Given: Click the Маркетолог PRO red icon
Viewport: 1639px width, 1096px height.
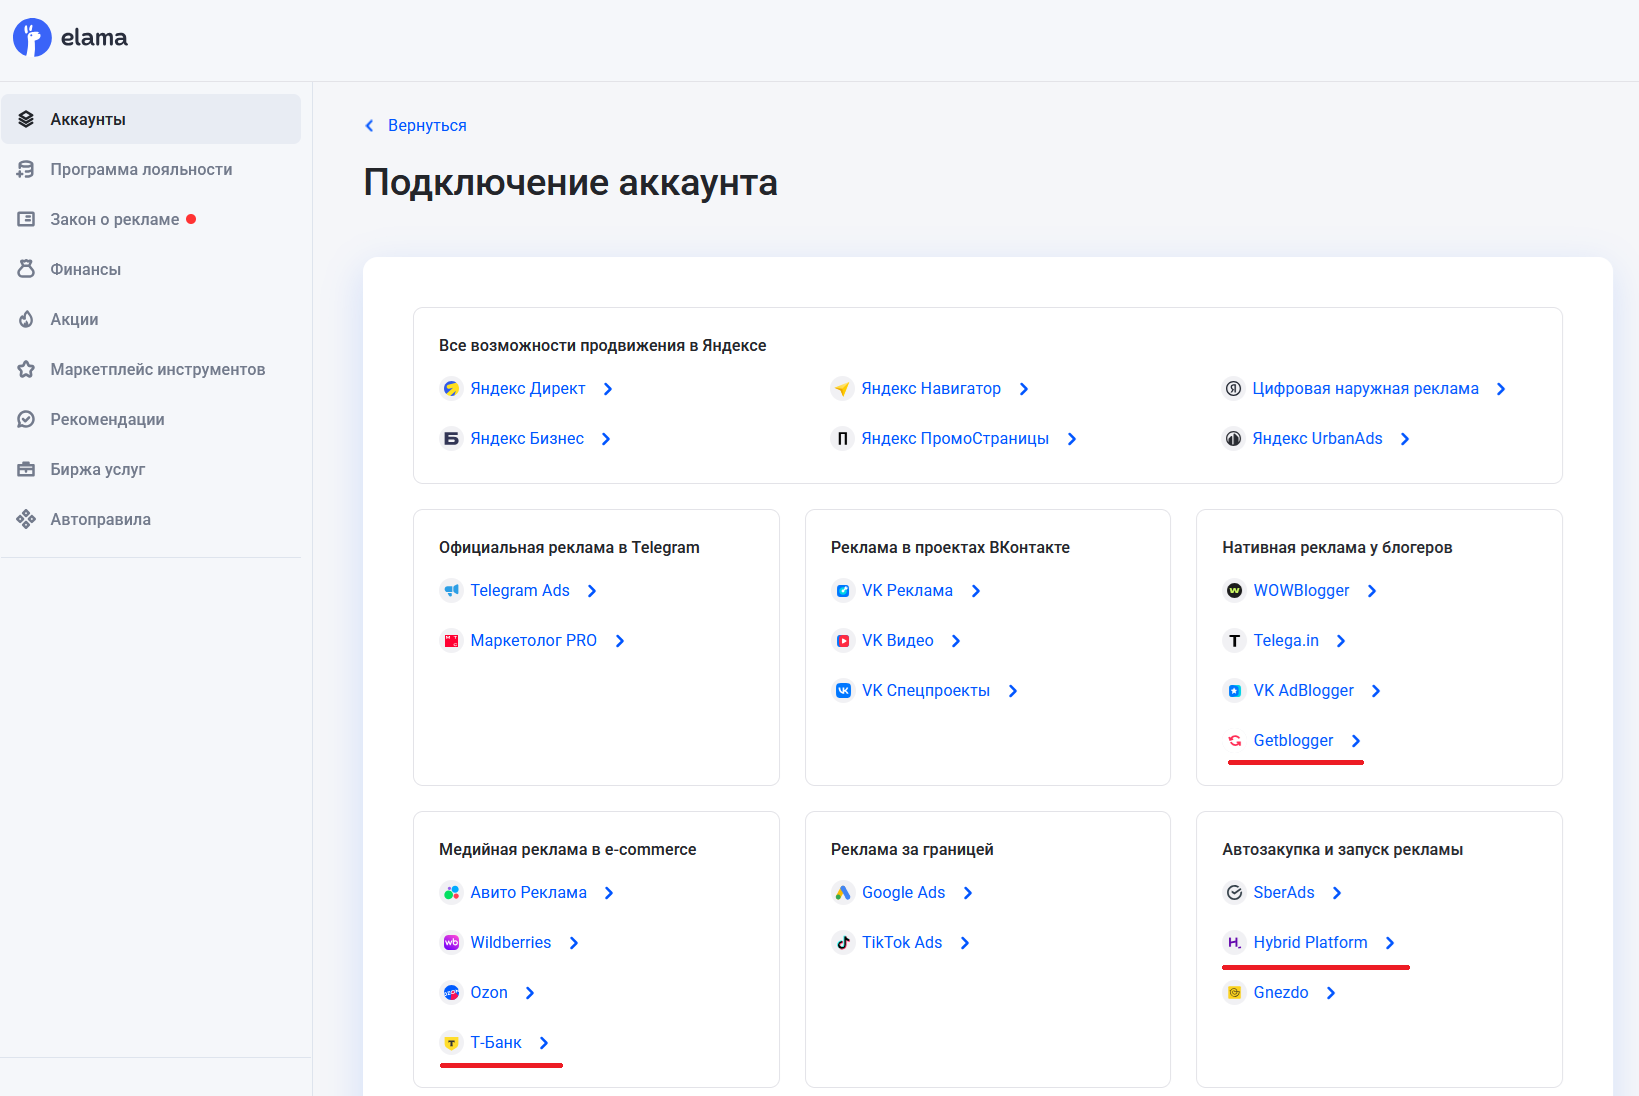Looking at the screenshot, I should (x=452, y=641).
